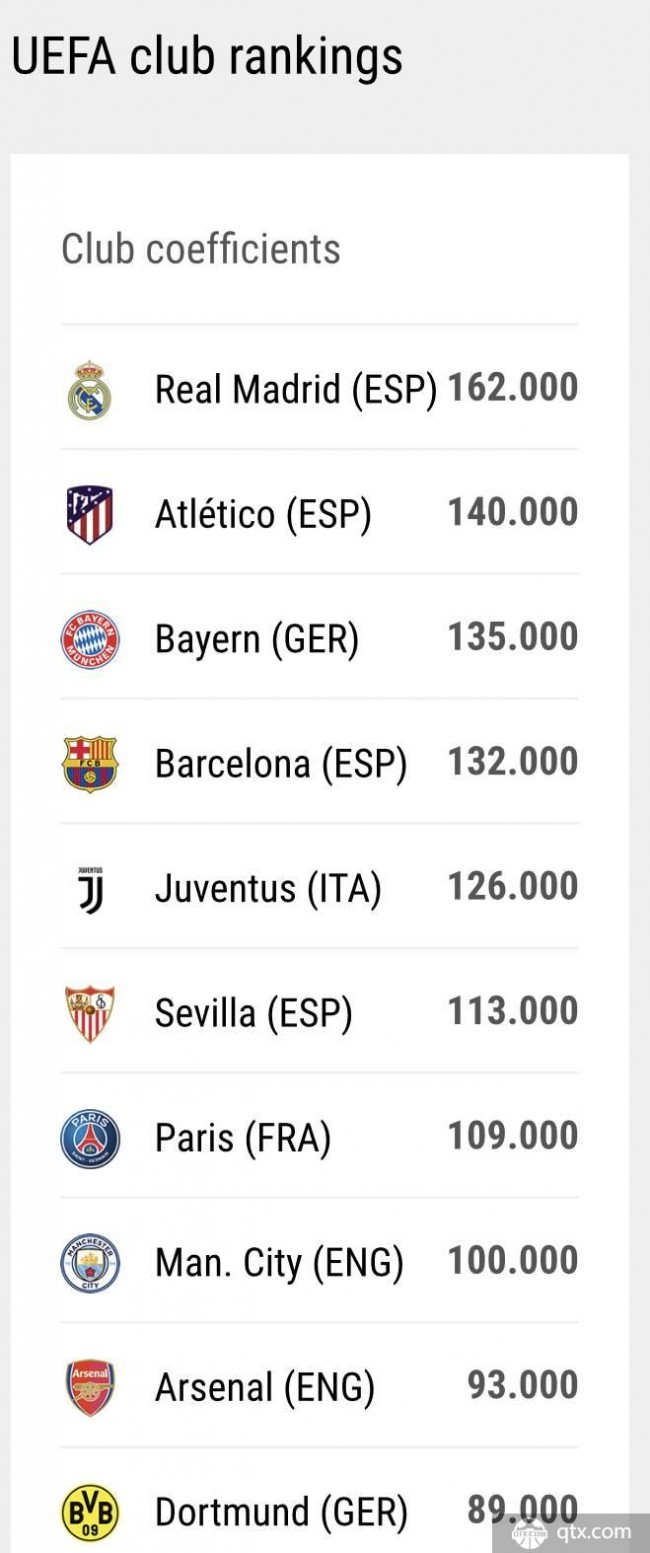Screen dimensions: 650x1553
Task: Select the Bayern München logo
Action: click(90, 639)
